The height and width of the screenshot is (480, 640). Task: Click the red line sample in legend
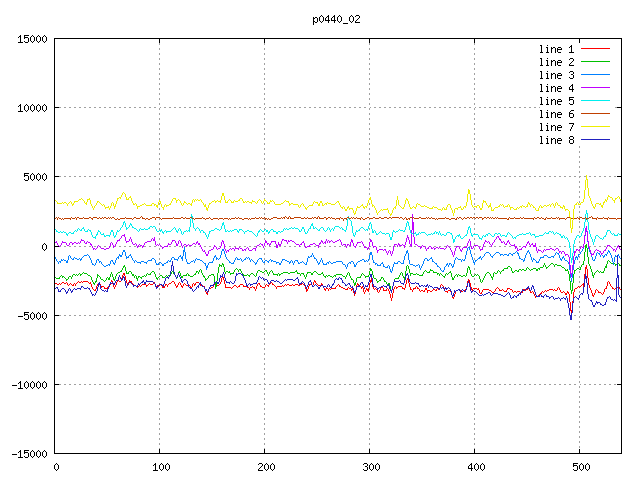596,49
